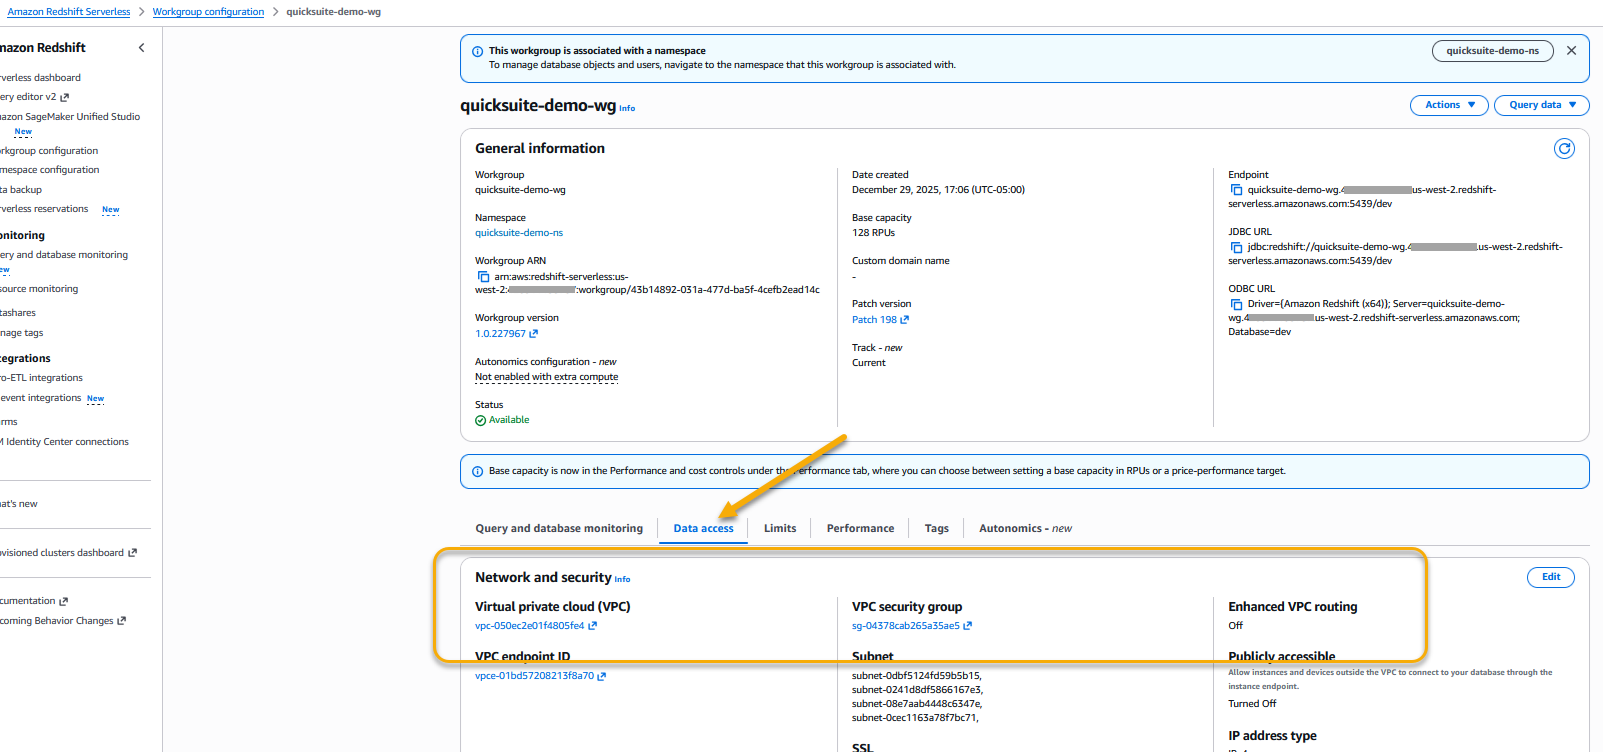Screen dimensions: 1603x752
Task: Click Info link next to Network and security
Action: (622, 579)
